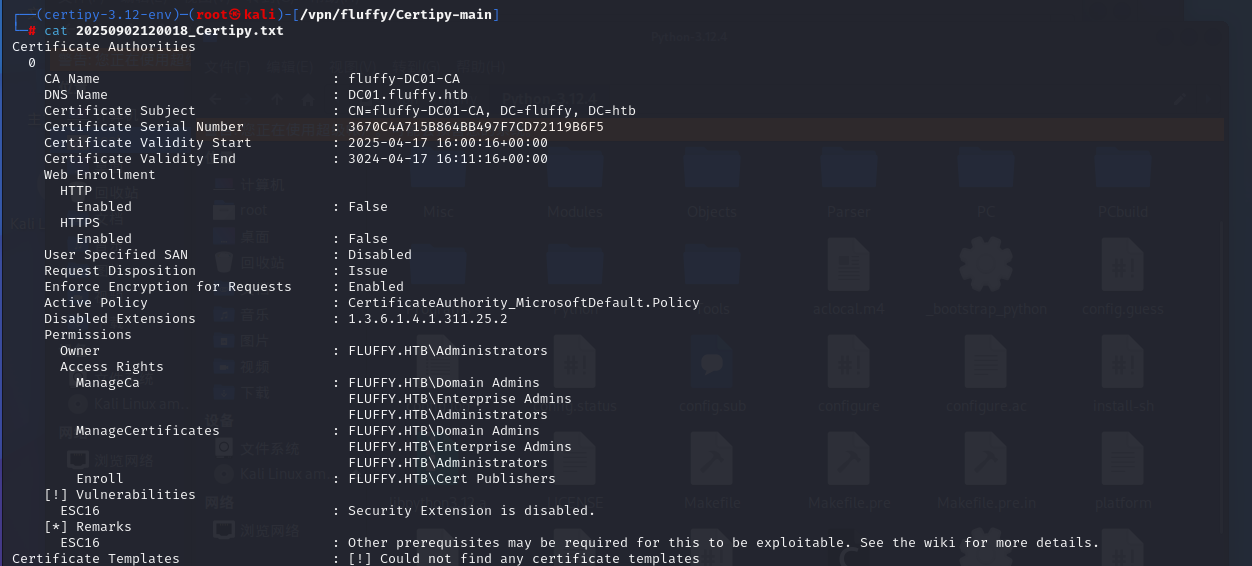Screen dimensions: 1252x566
Task: Click the install-sh script icon
Action: click(x=1122, y=365)
